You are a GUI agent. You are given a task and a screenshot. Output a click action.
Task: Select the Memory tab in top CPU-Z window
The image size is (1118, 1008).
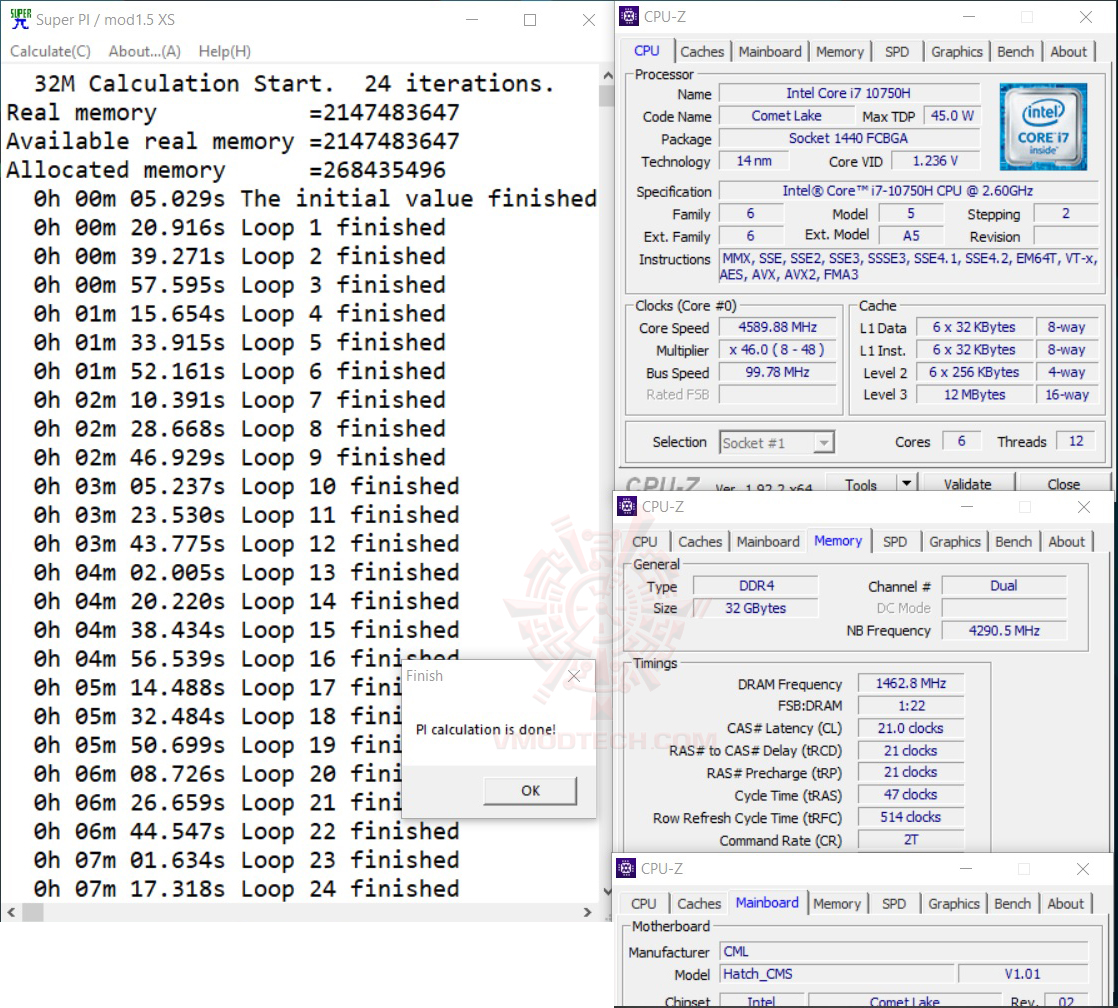[839, 51]
